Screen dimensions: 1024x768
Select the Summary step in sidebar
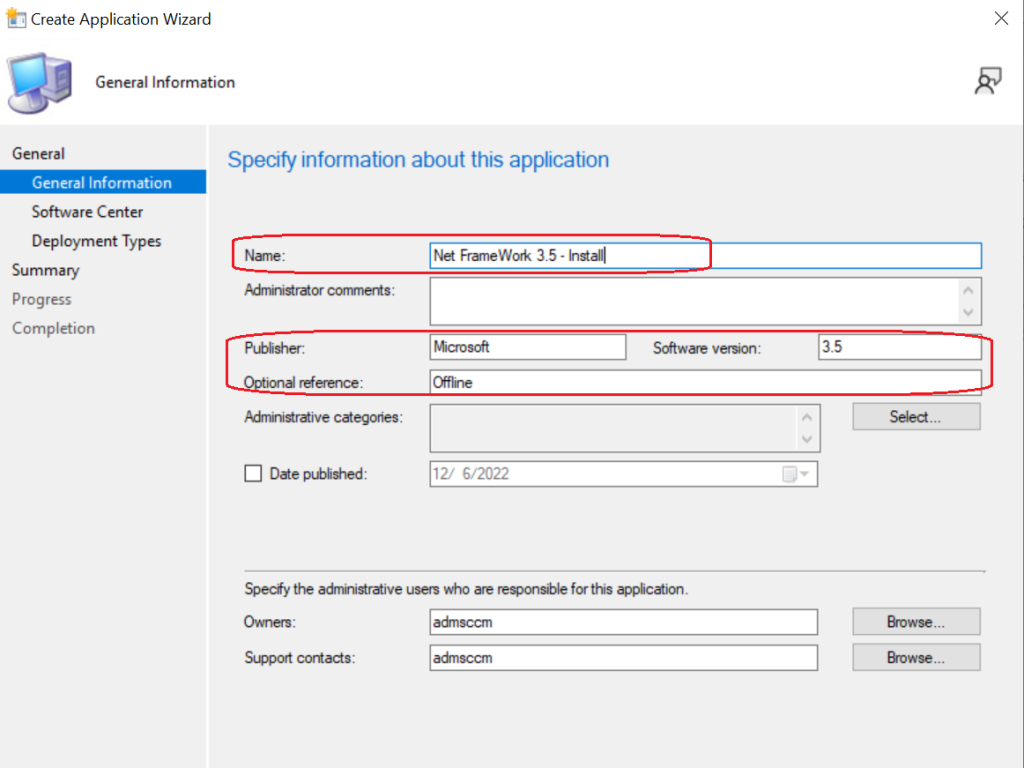pos(46,270)
